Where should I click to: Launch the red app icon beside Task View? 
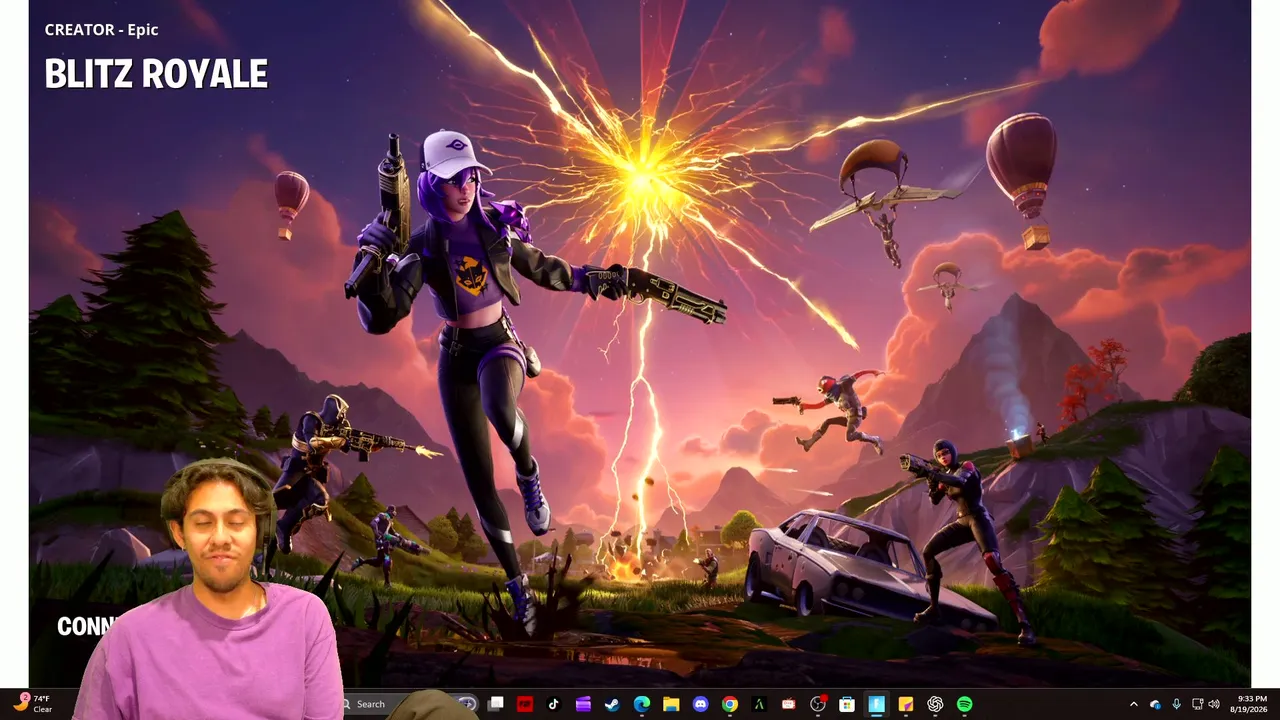[x=525, y=704]
